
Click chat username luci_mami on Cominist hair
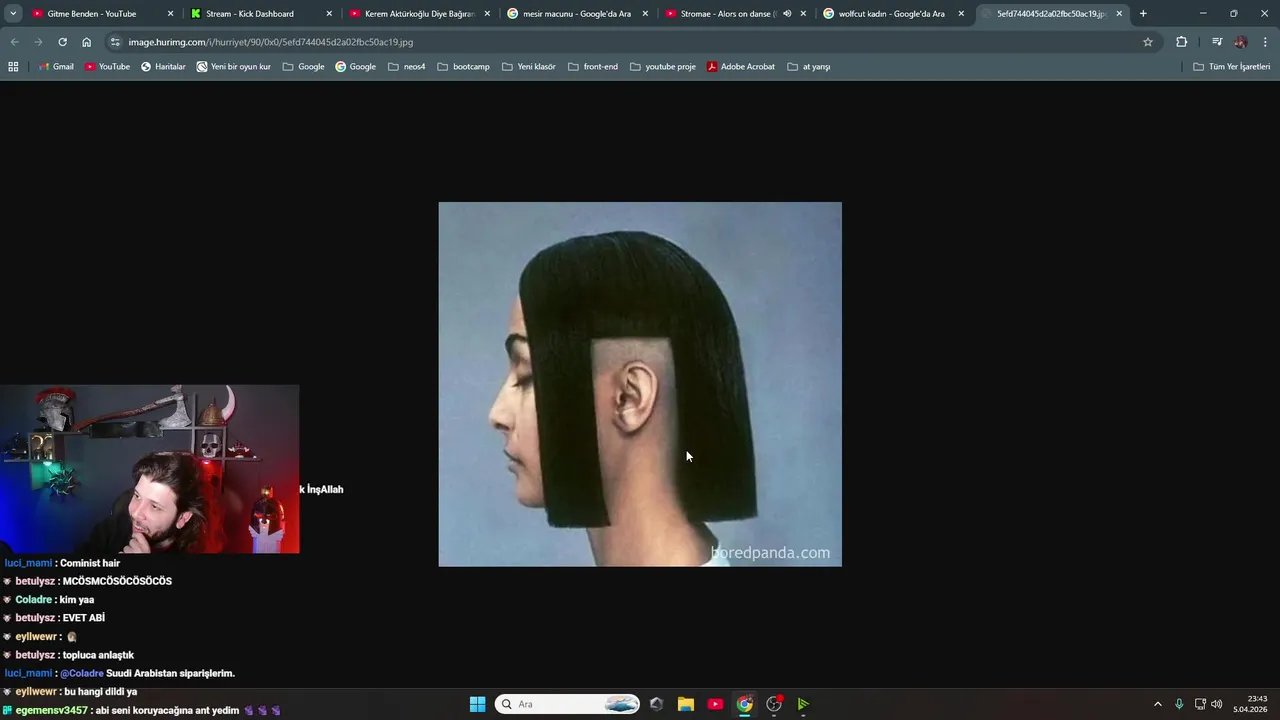click(28, 563)
